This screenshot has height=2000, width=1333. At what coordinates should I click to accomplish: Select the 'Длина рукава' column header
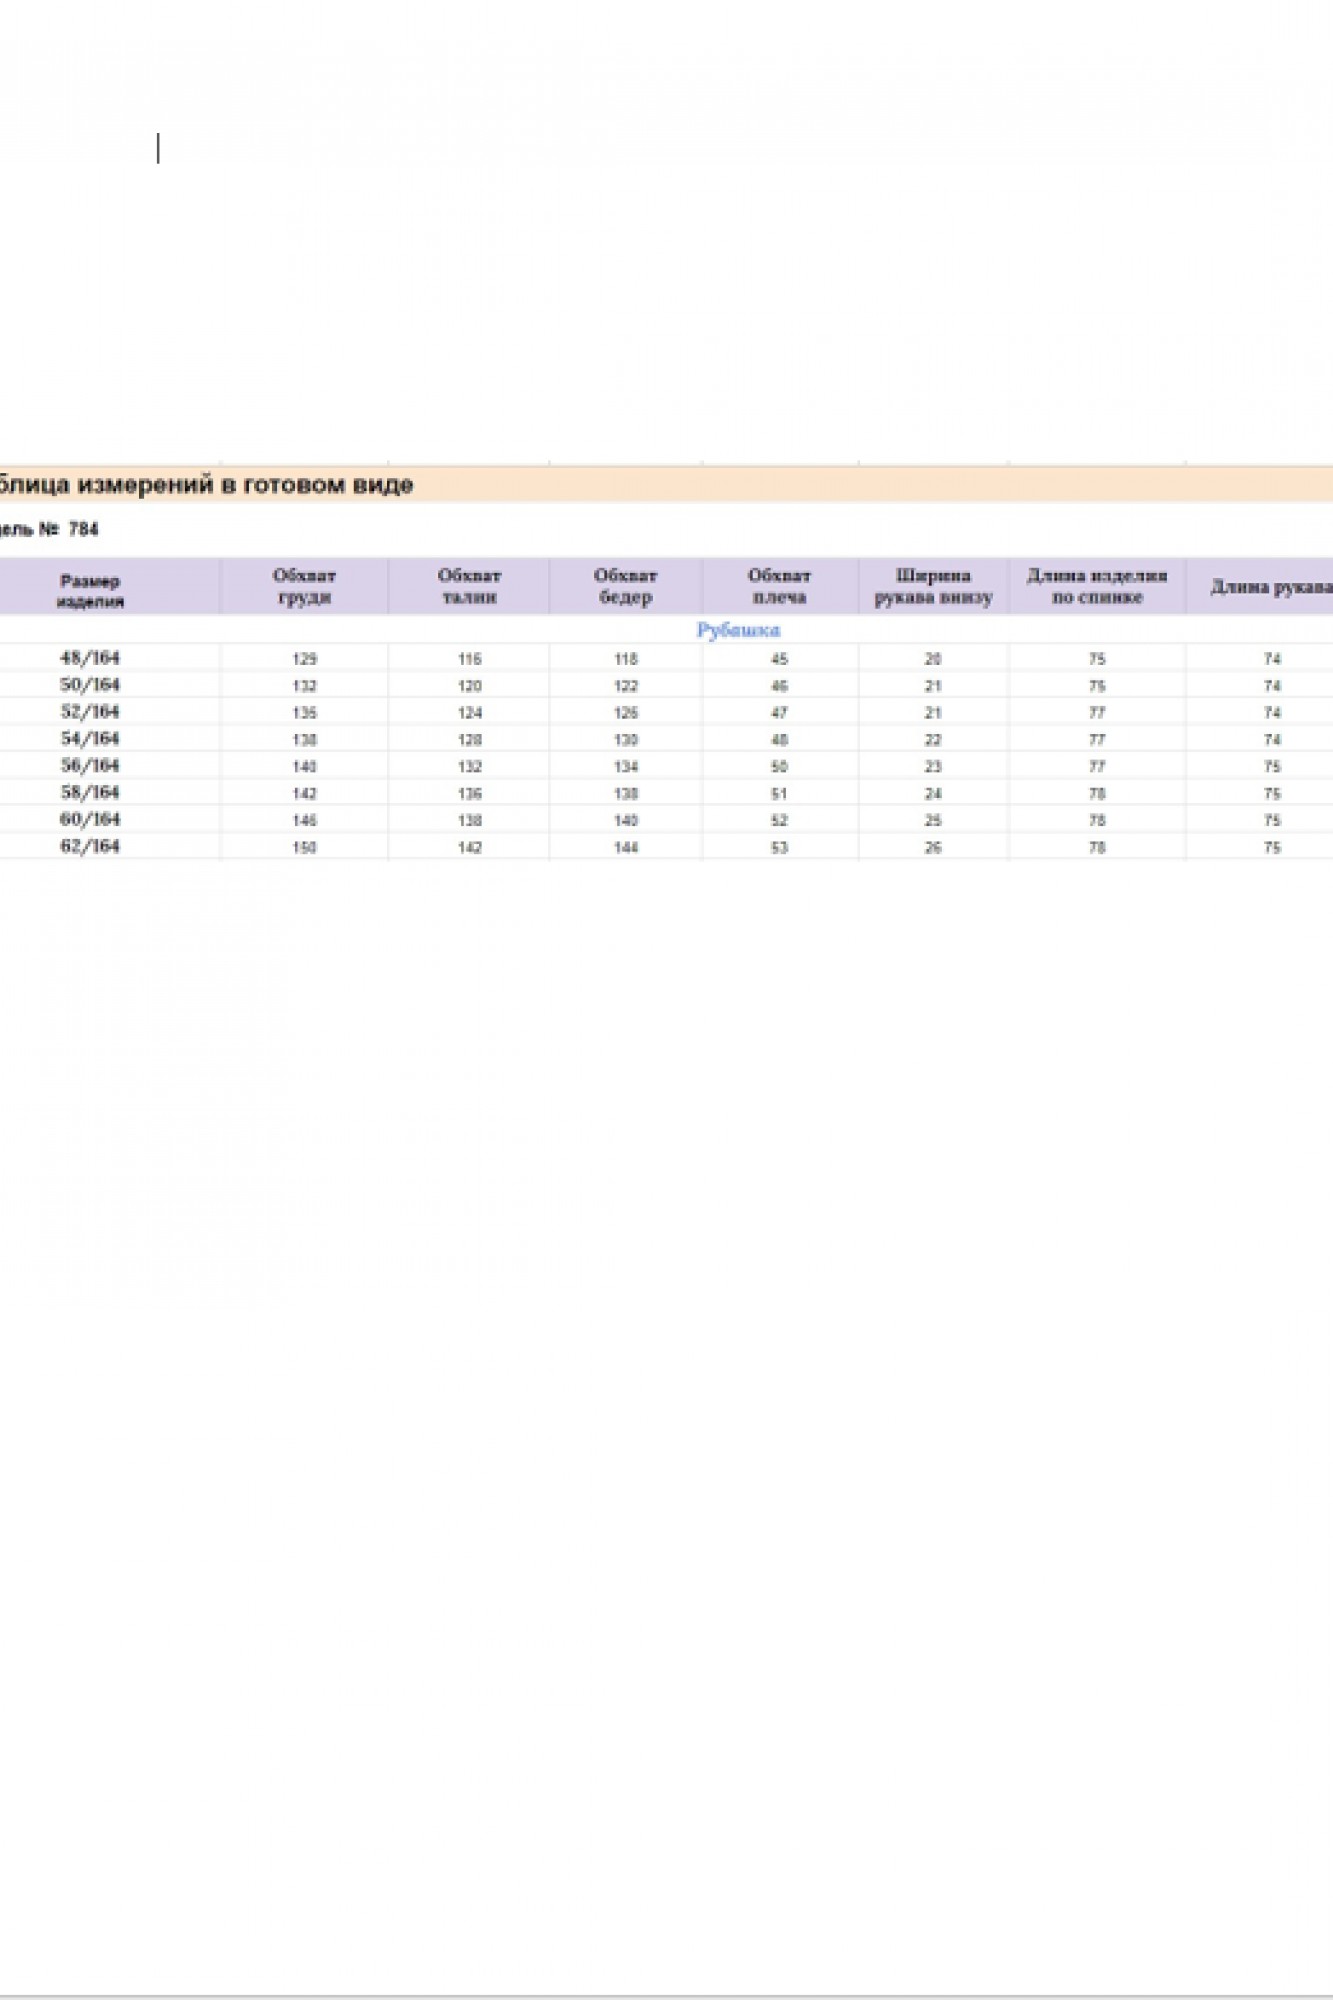click(1270, 587)
